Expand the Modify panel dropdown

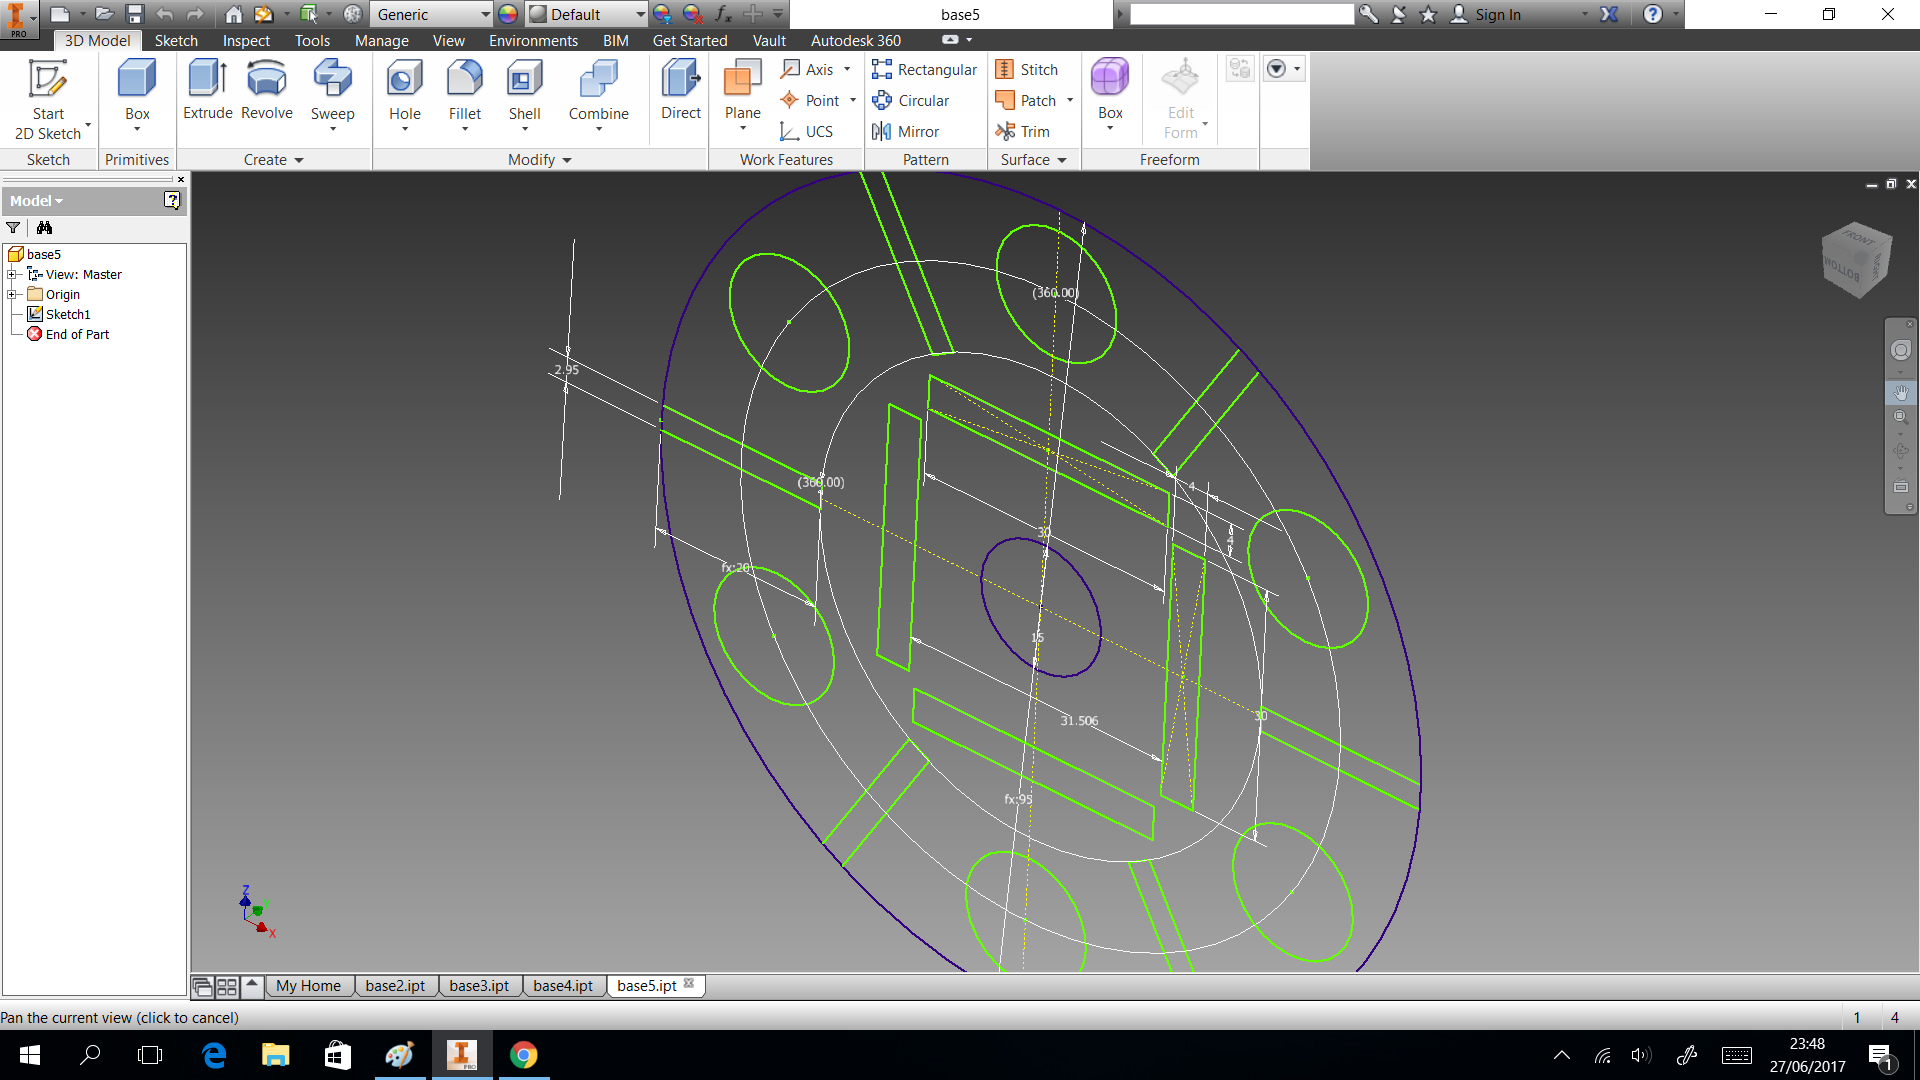[567, 160]
